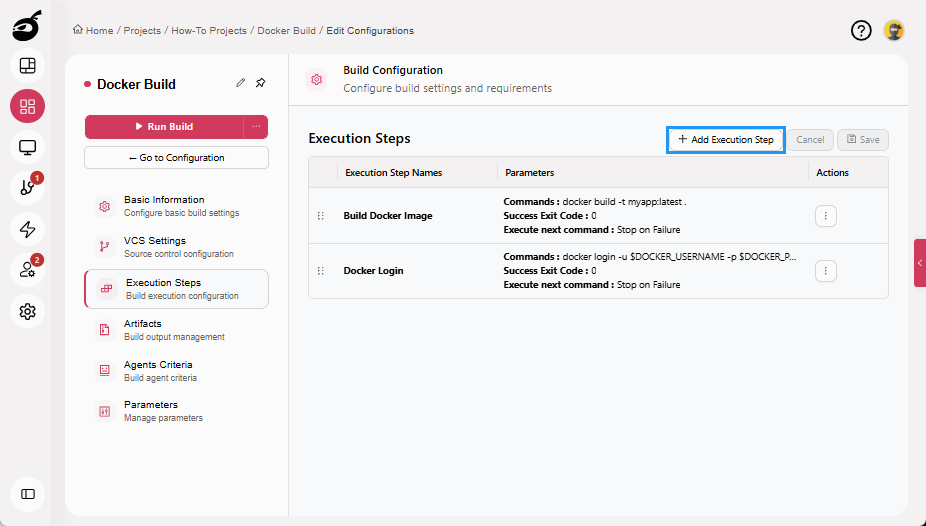Click the help question mark icon
The width and height of the screenshot is (926, 526).
(x=861, y=31)
